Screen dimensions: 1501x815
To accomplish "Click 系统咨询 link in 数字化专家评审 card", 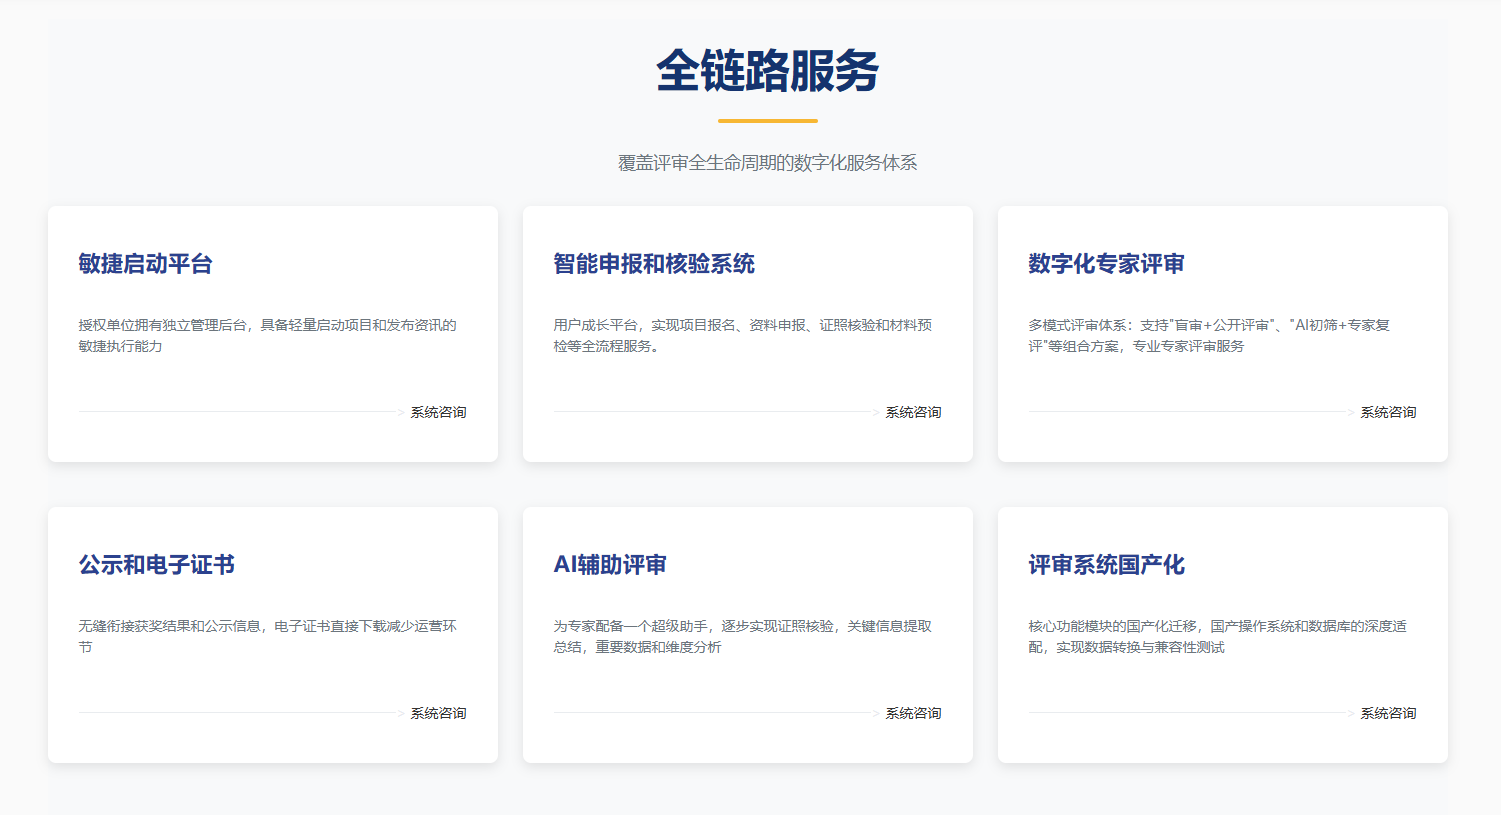I will tap(1388, 412).
